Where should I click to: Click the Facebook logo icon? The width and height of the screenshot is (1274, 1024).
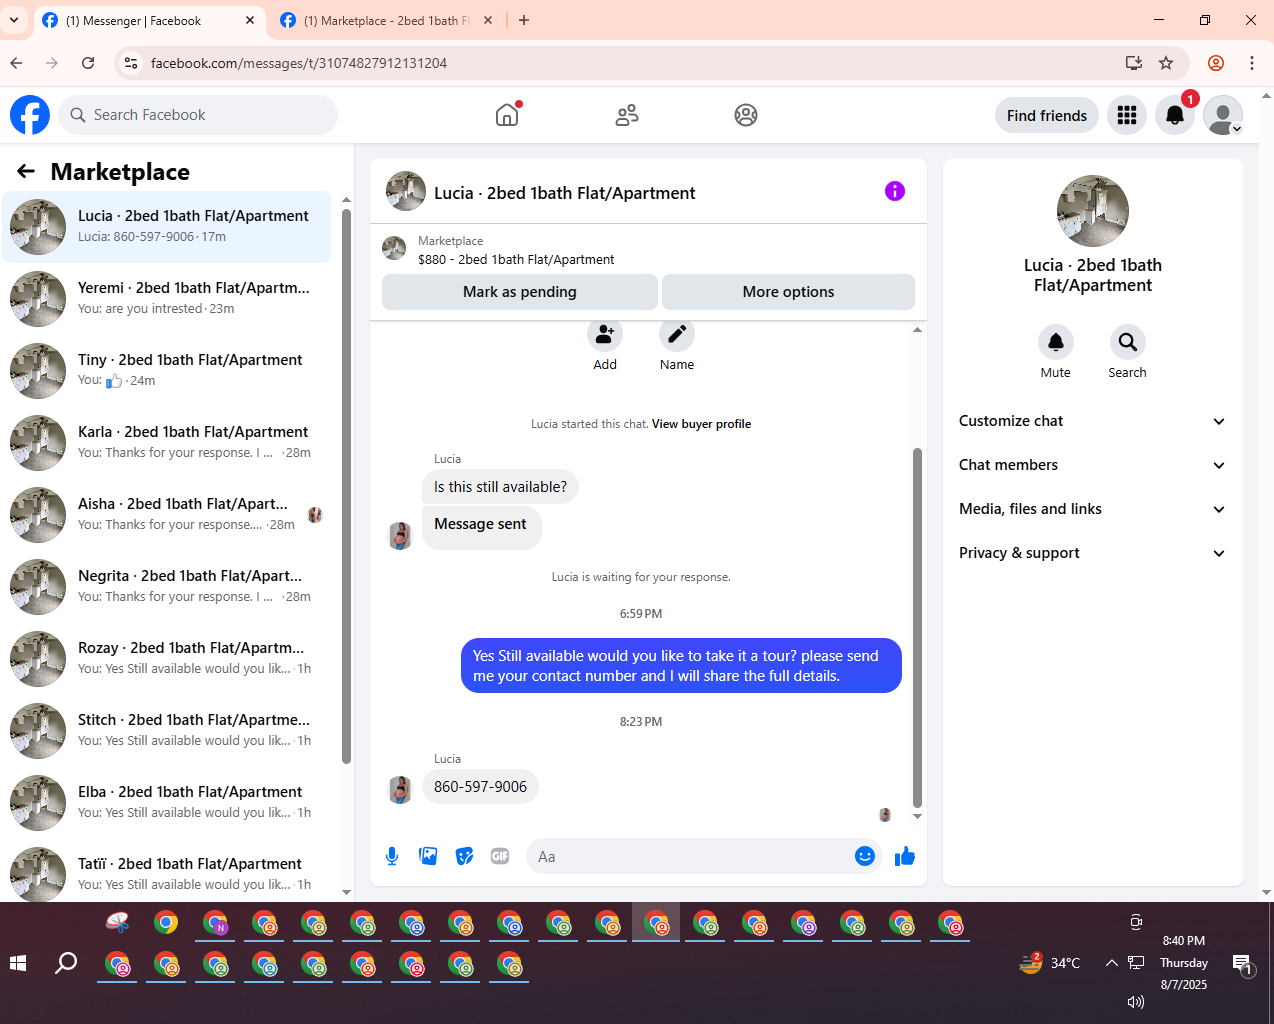click(x=30, y=115)
